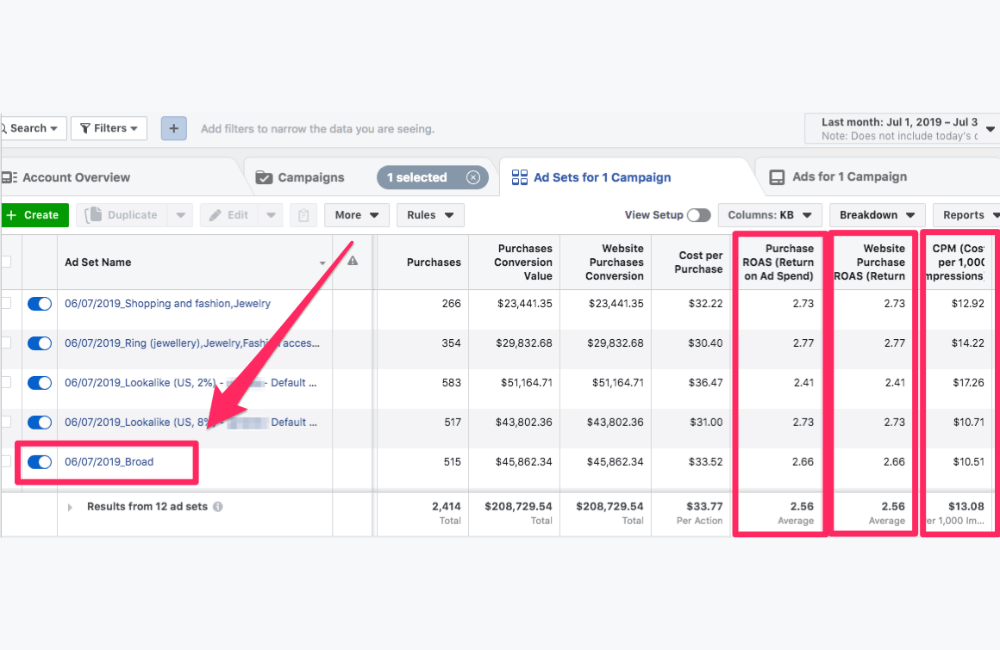Open the Duplicate options arrow
Viewport: 1000px width, 650px height.
click(180, 216)
